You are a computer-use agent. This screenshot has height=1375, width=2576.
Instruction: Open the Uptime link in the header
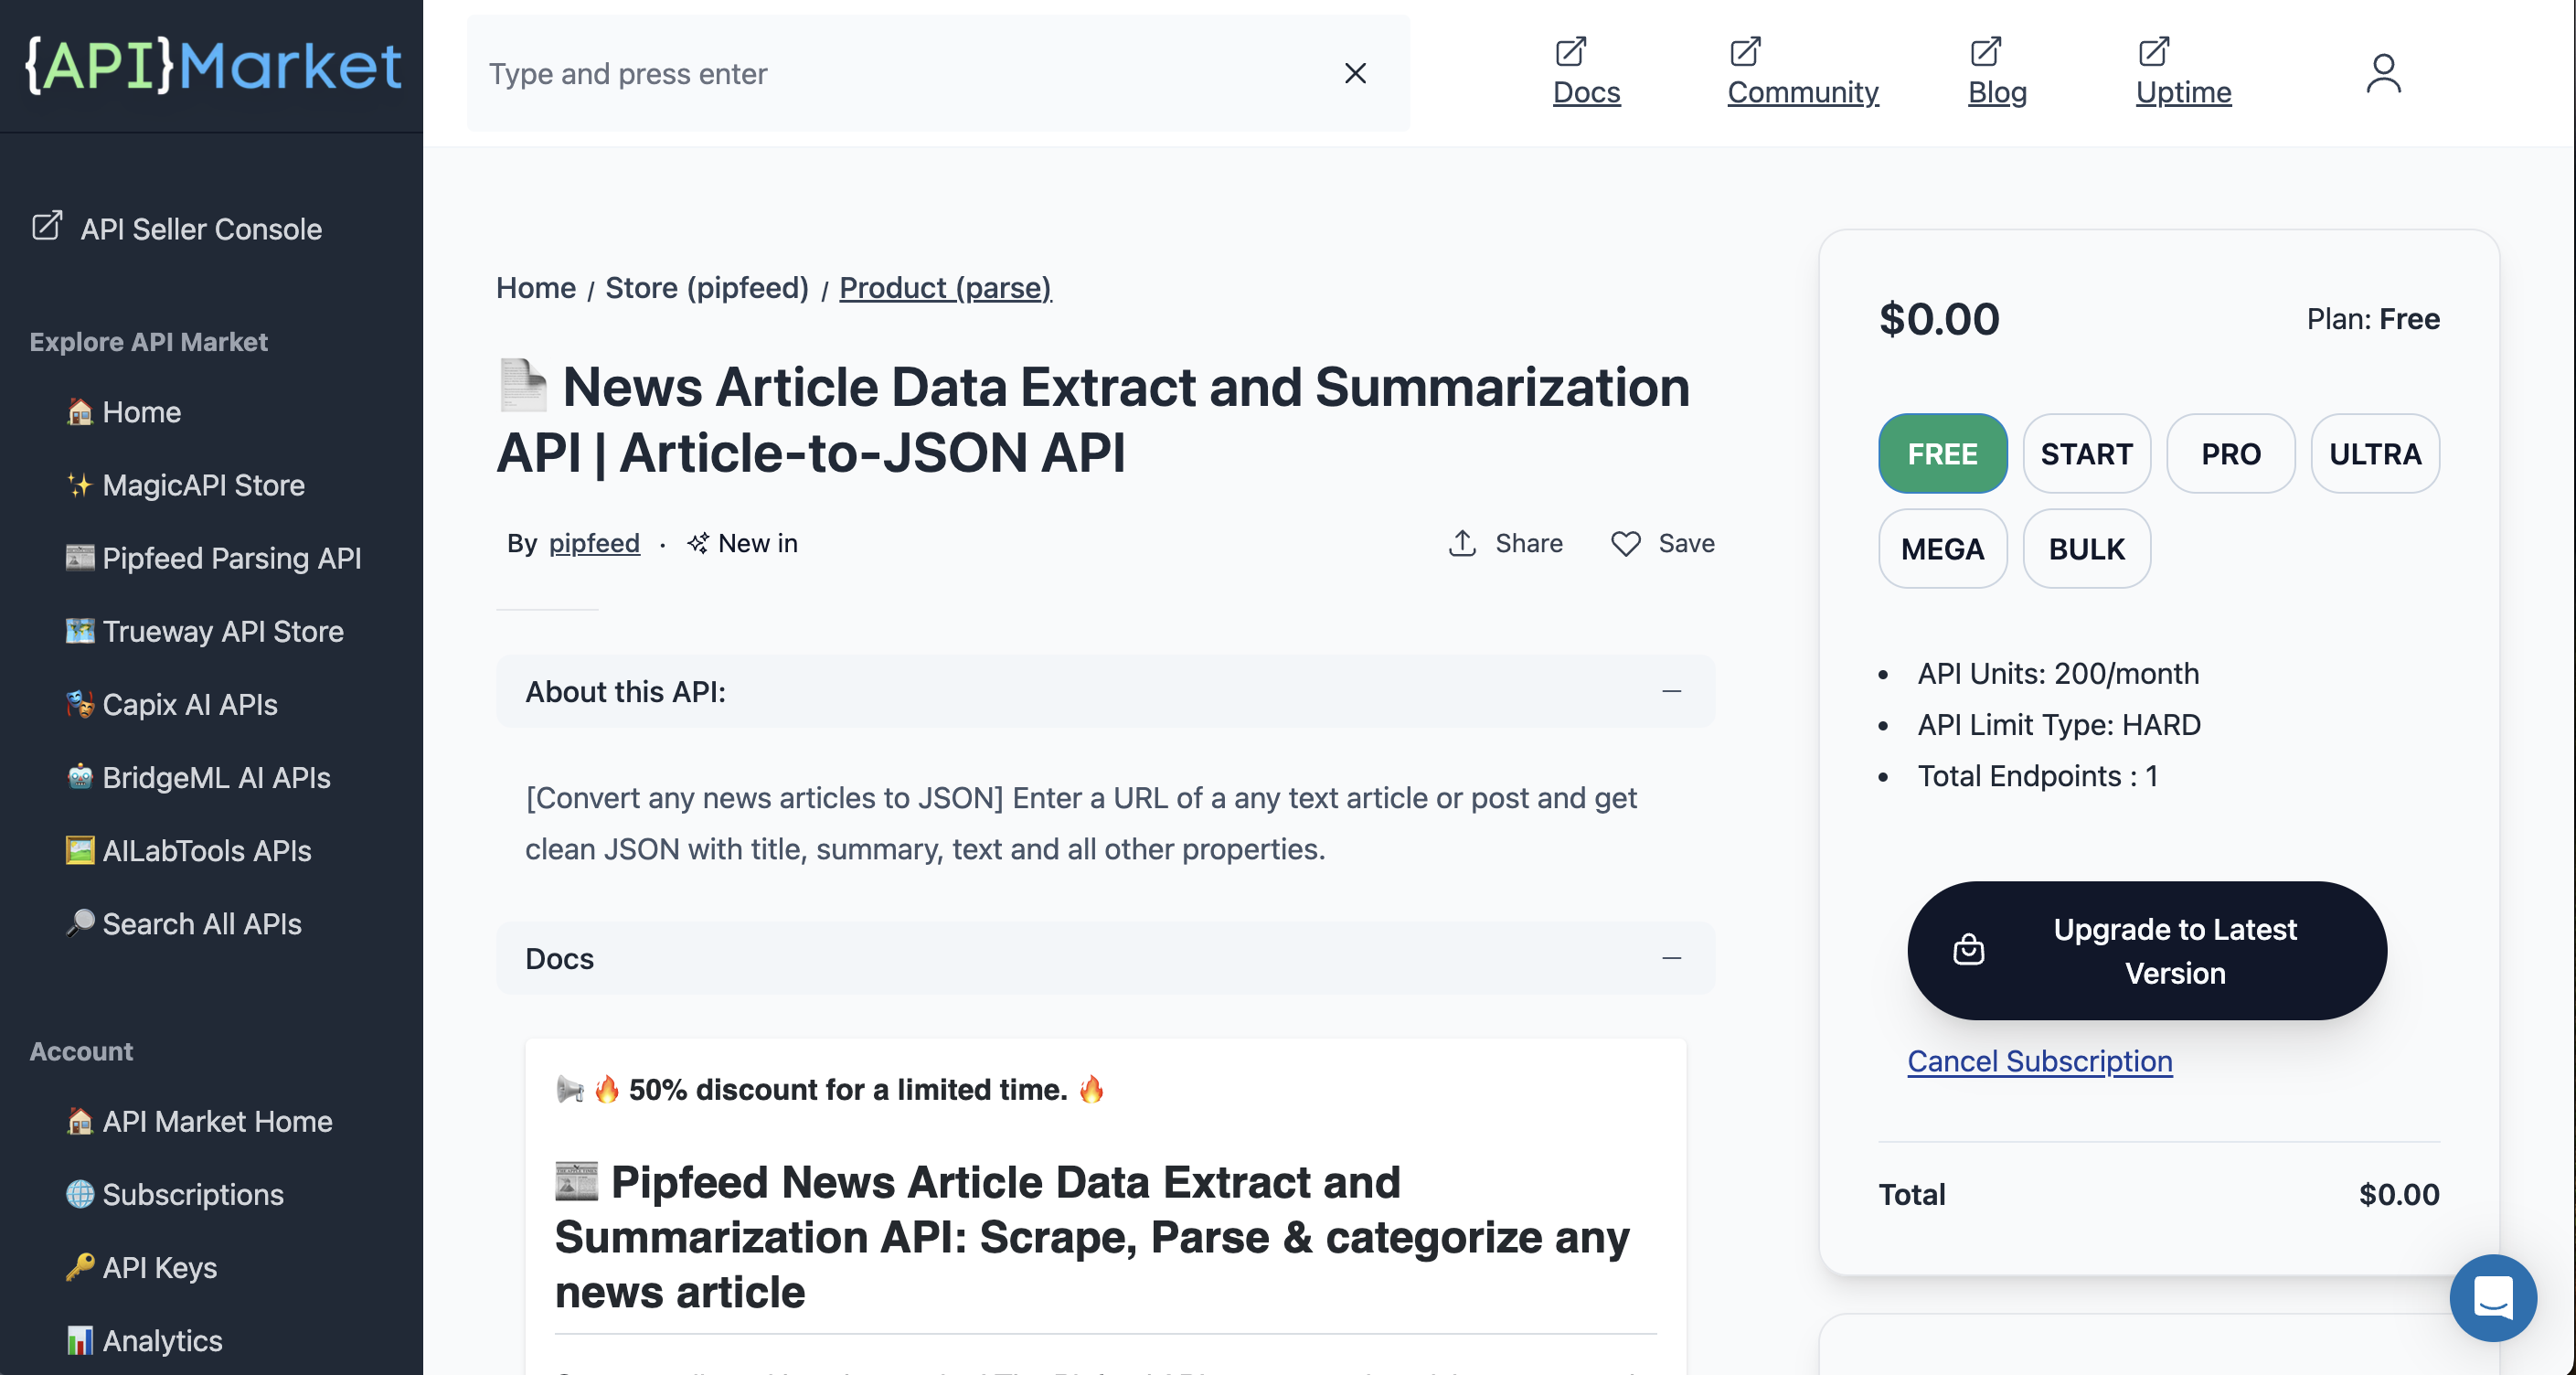pyautogui.click(x=2183, y=91)
